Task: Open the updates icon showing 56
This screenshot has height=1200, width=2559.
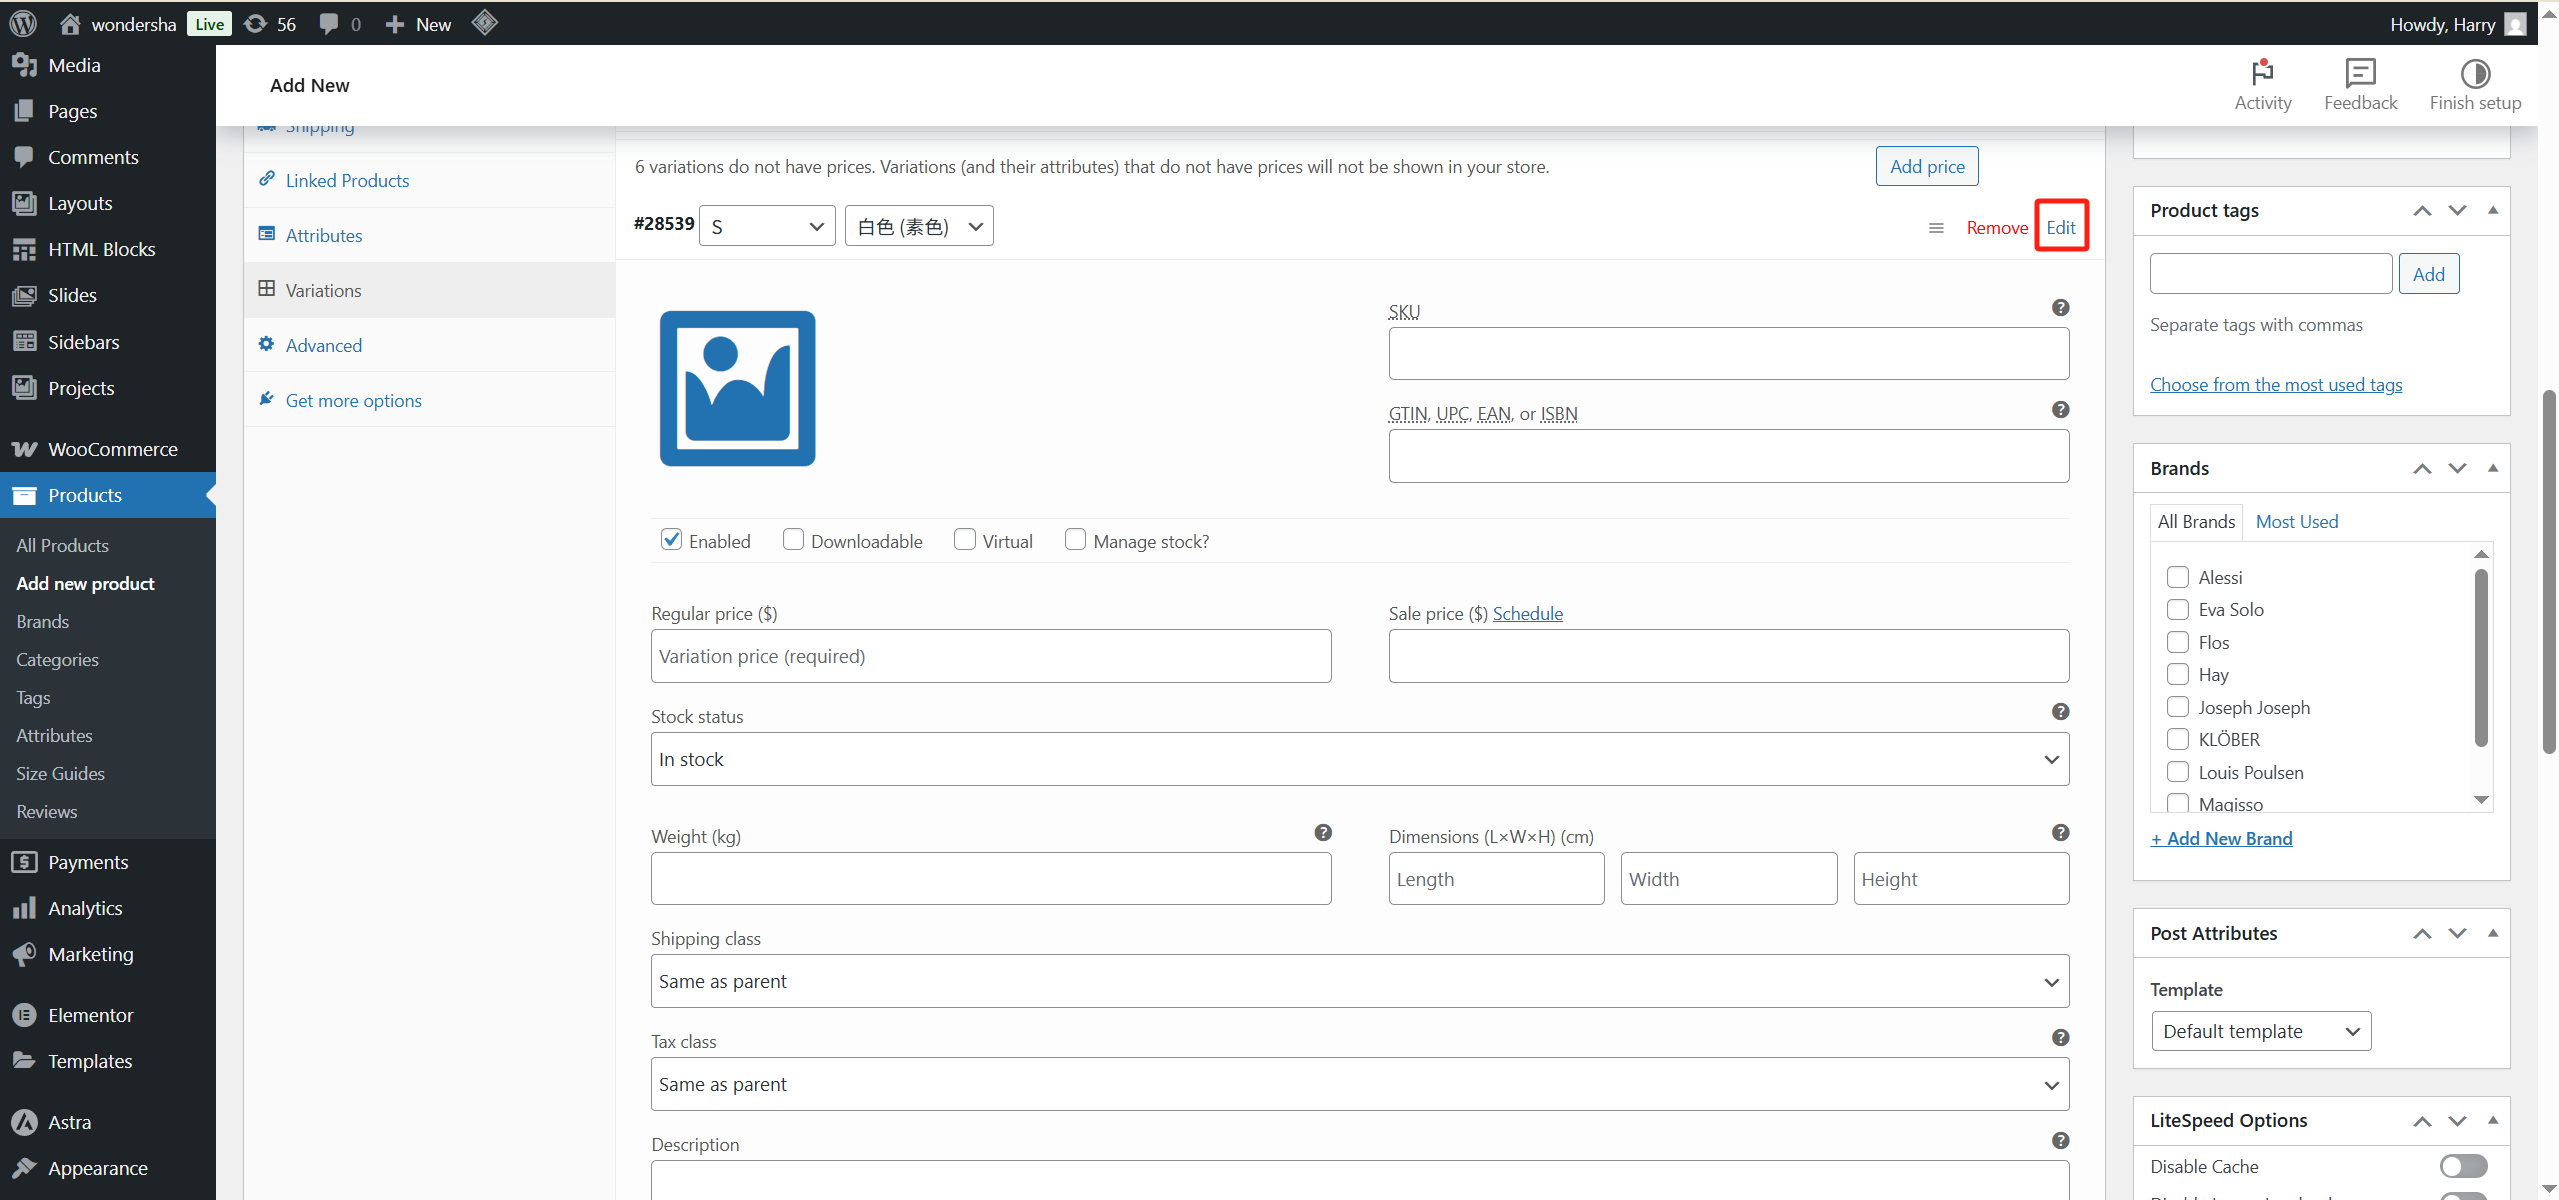Action: tap(256, 23)
